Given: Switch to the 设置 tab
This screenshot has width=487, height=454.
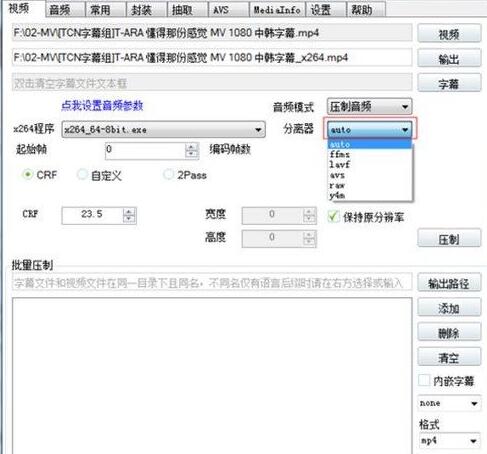Looking at the screenshot, I should pos(326,10).
